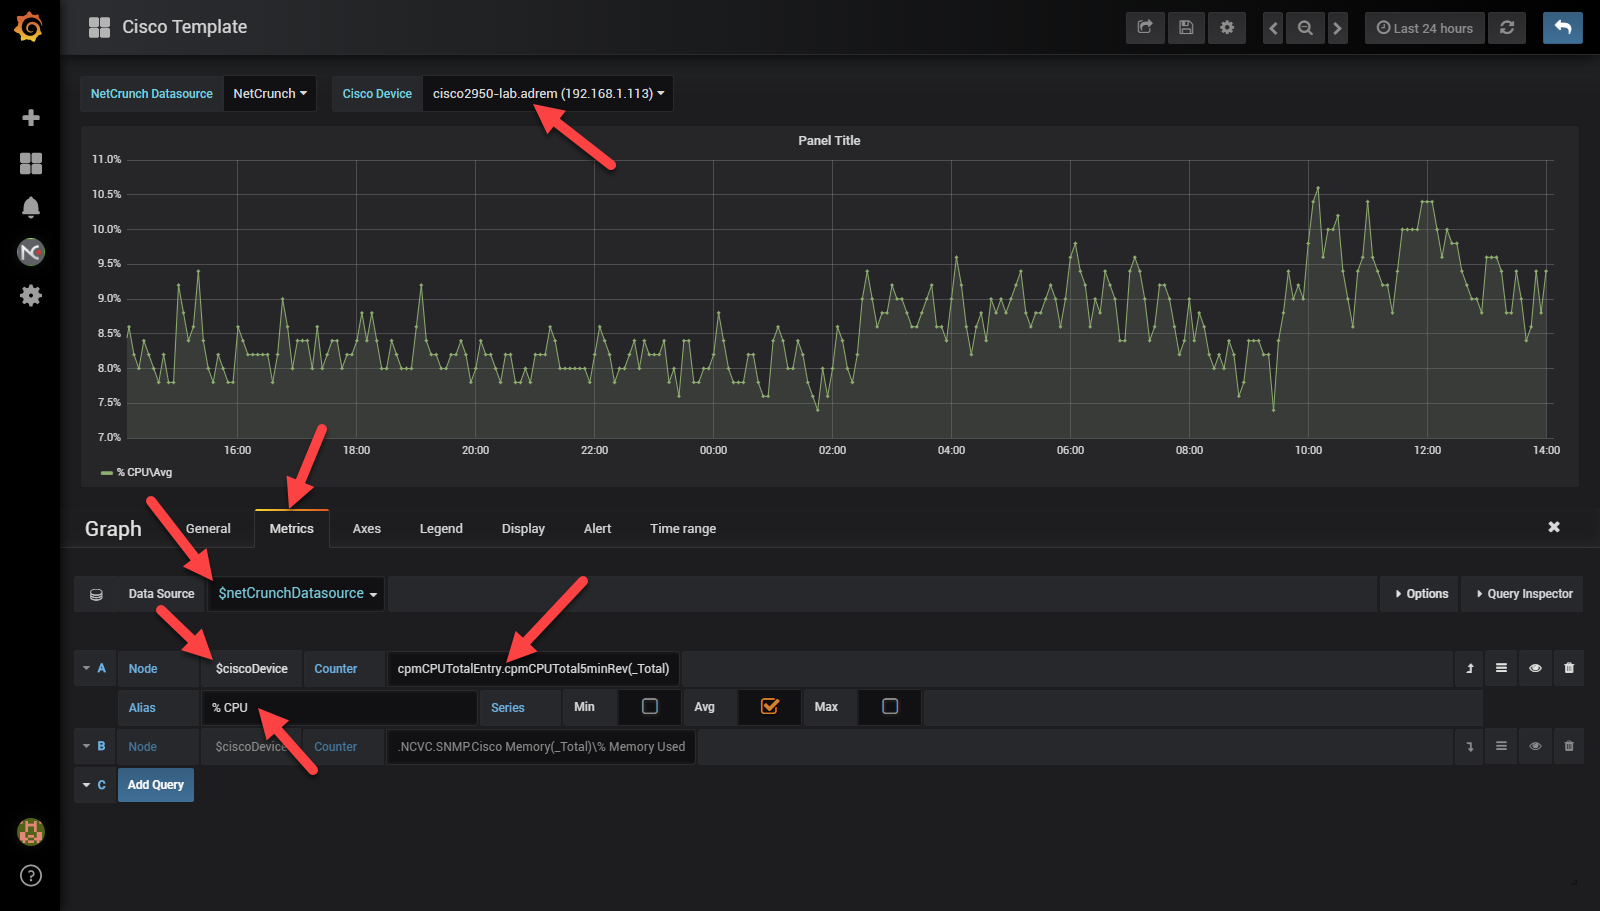
Task: Open the Create plus menu in sidebar
Action: tap(31, 118)
